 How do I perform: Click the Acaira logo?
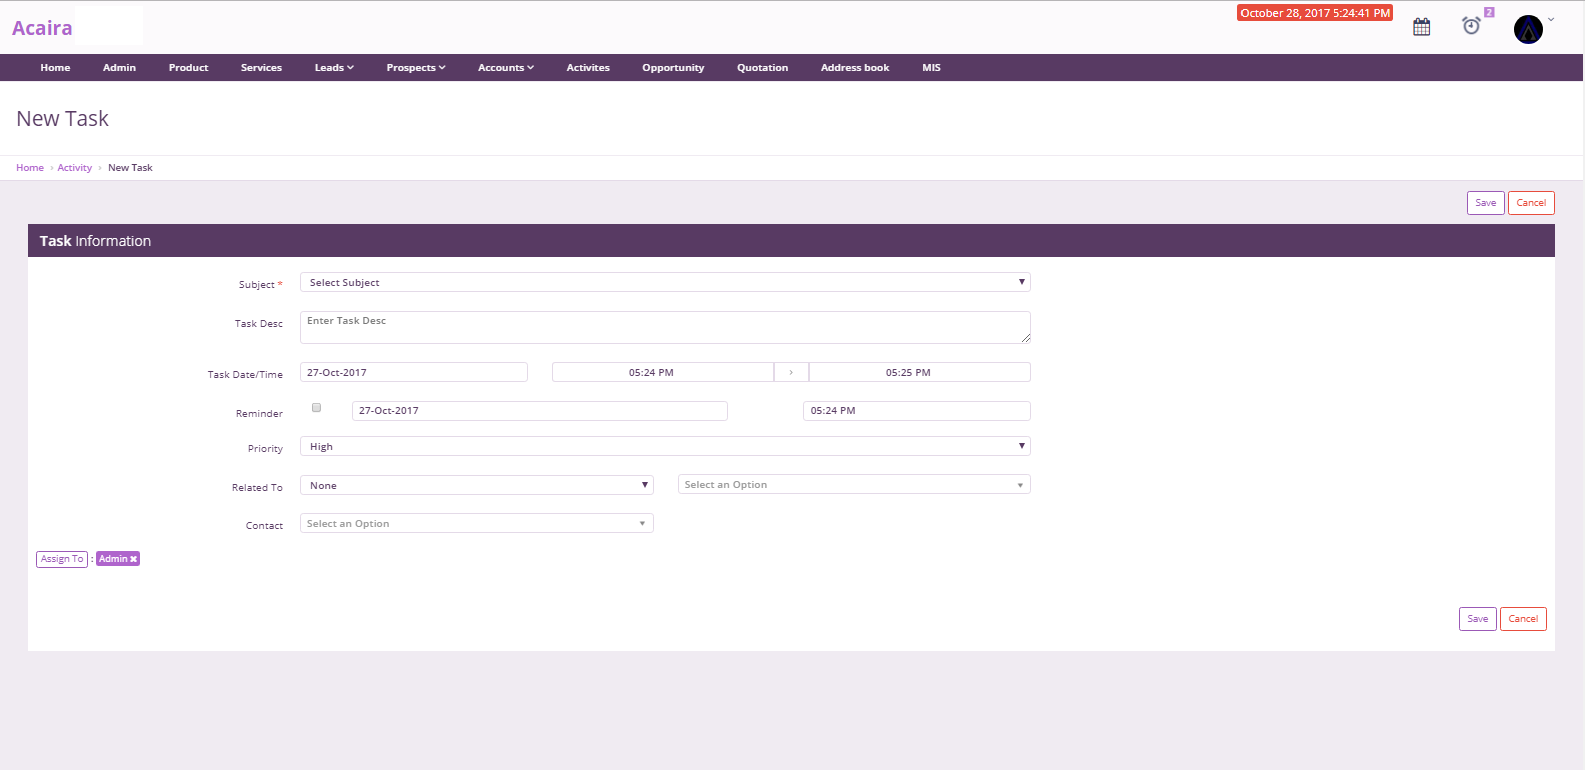(42, 28)
